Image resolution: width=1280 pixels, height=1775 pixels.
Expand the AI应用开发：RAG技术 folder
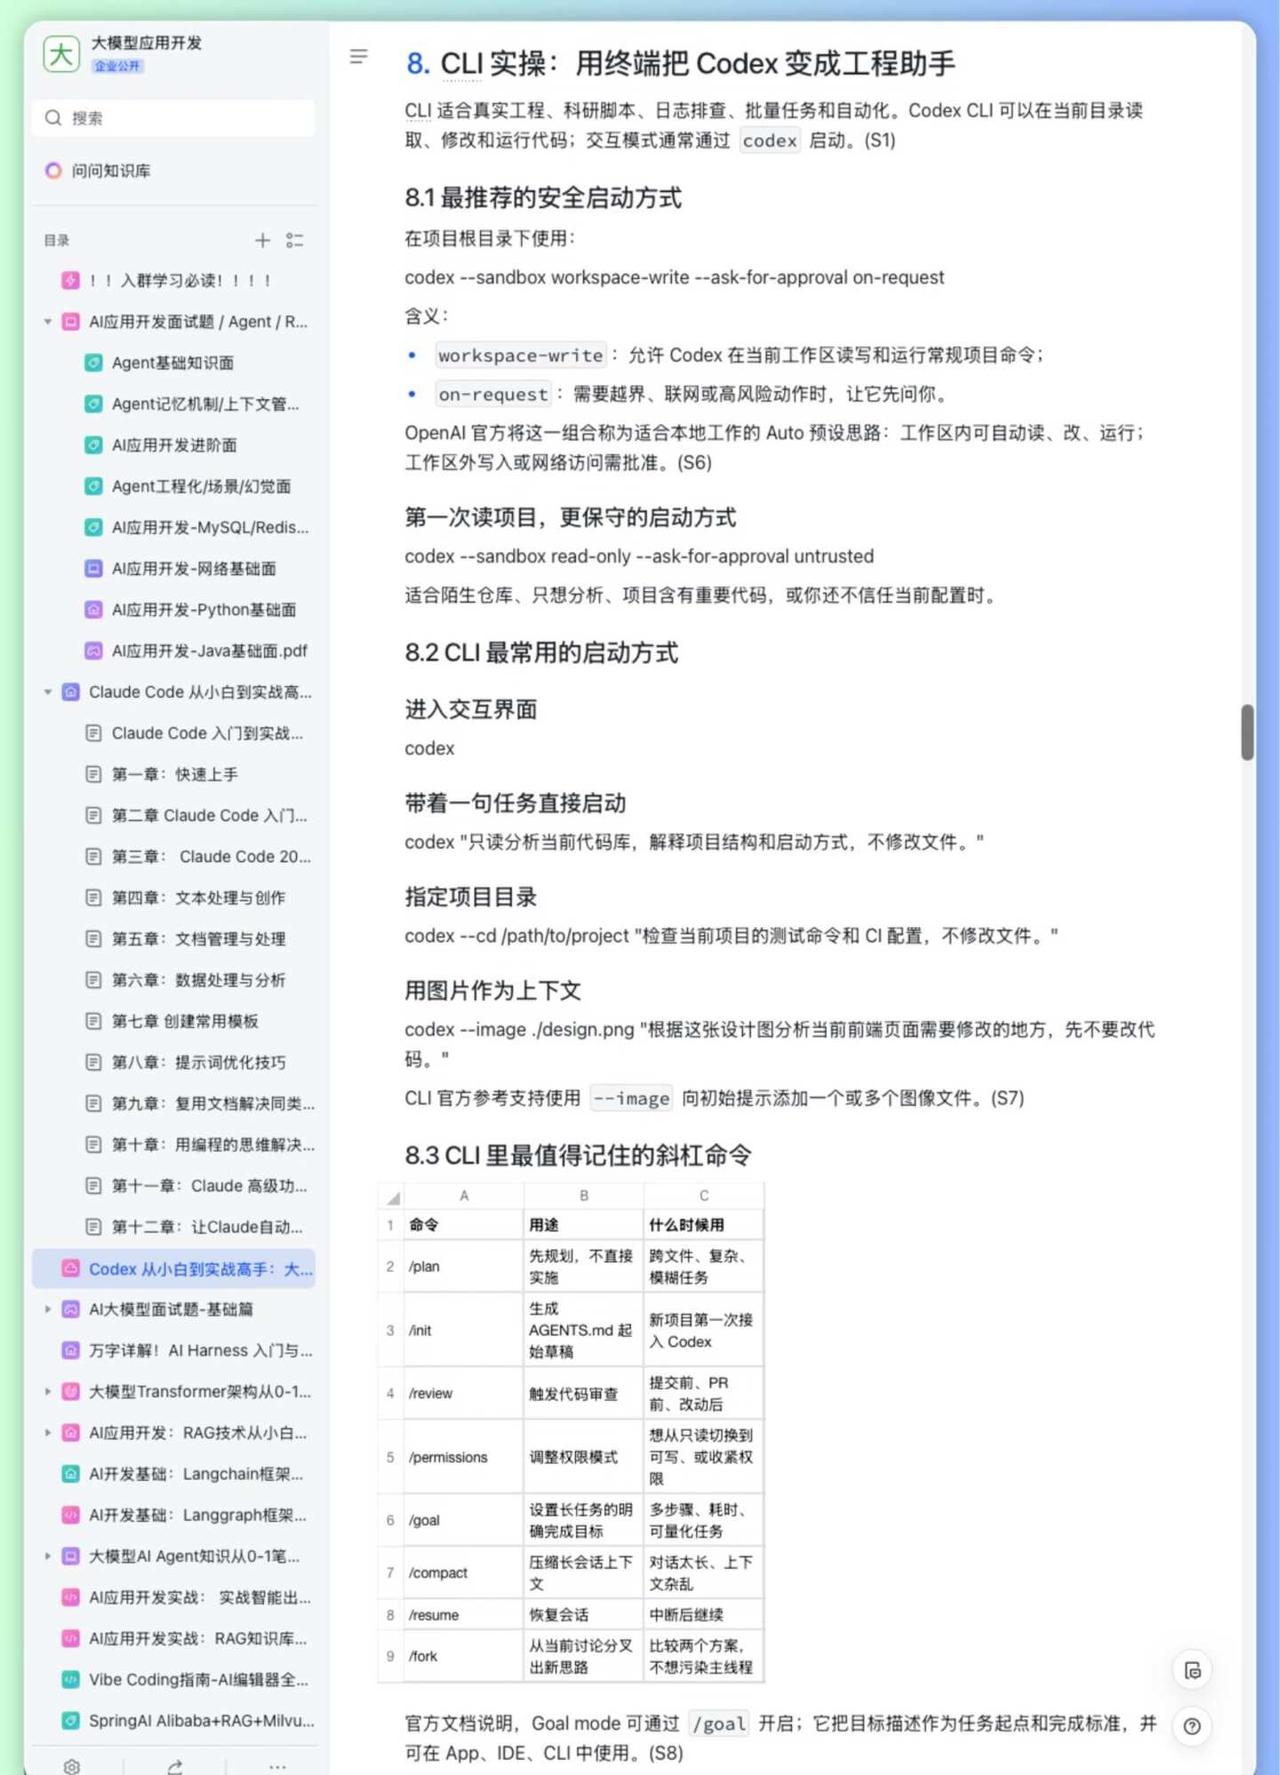point(47,1433)
